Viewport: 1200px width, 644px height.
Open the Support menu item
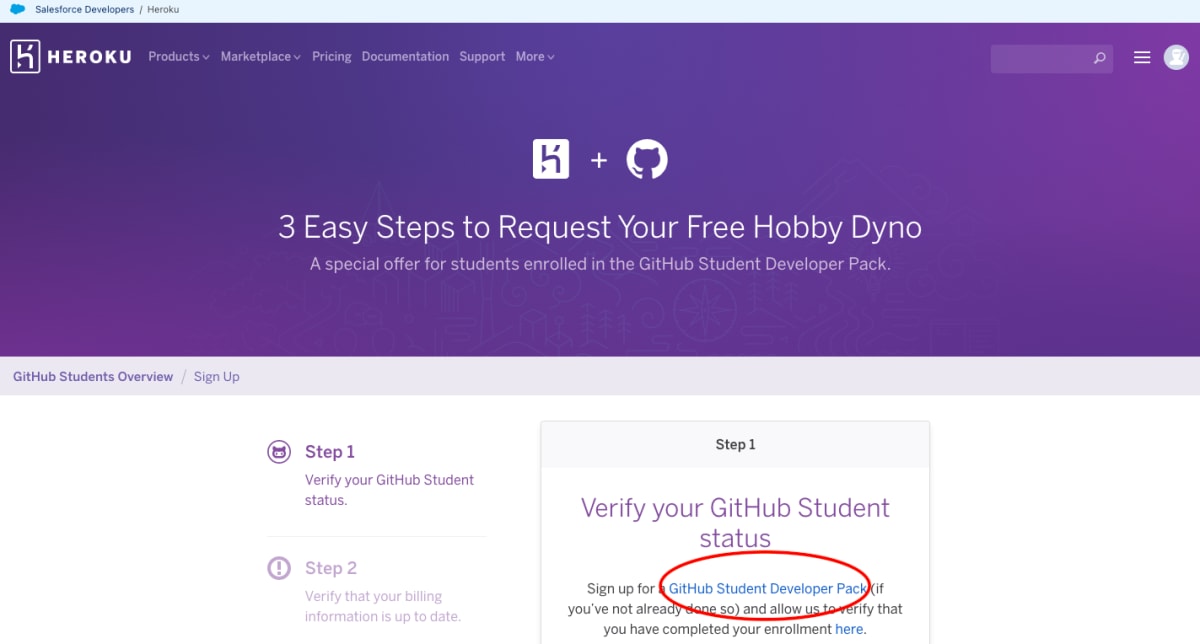tap(482, 57)
